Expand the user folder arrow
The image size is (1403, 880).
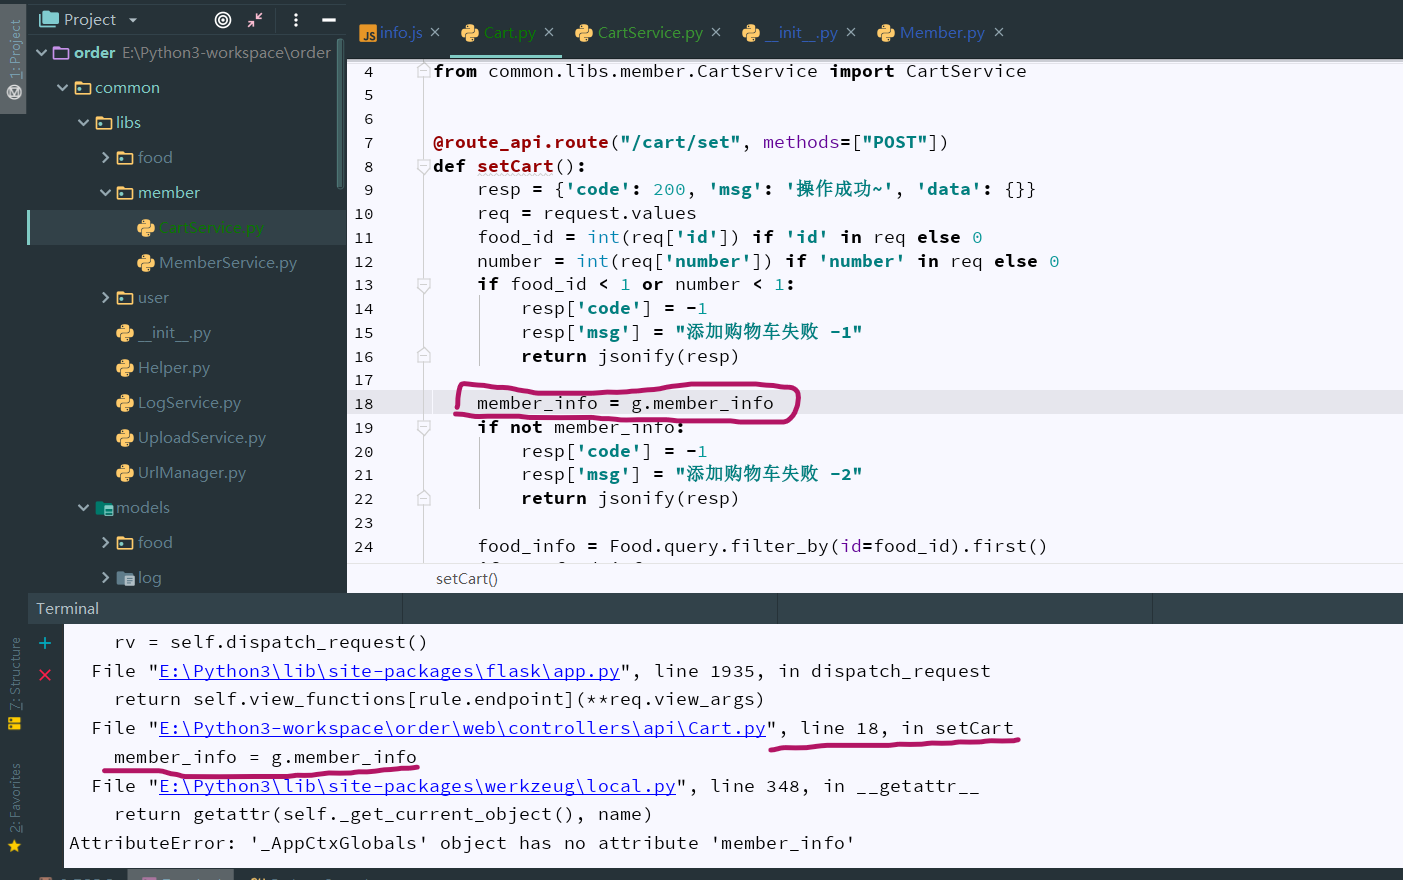(105, 297)
